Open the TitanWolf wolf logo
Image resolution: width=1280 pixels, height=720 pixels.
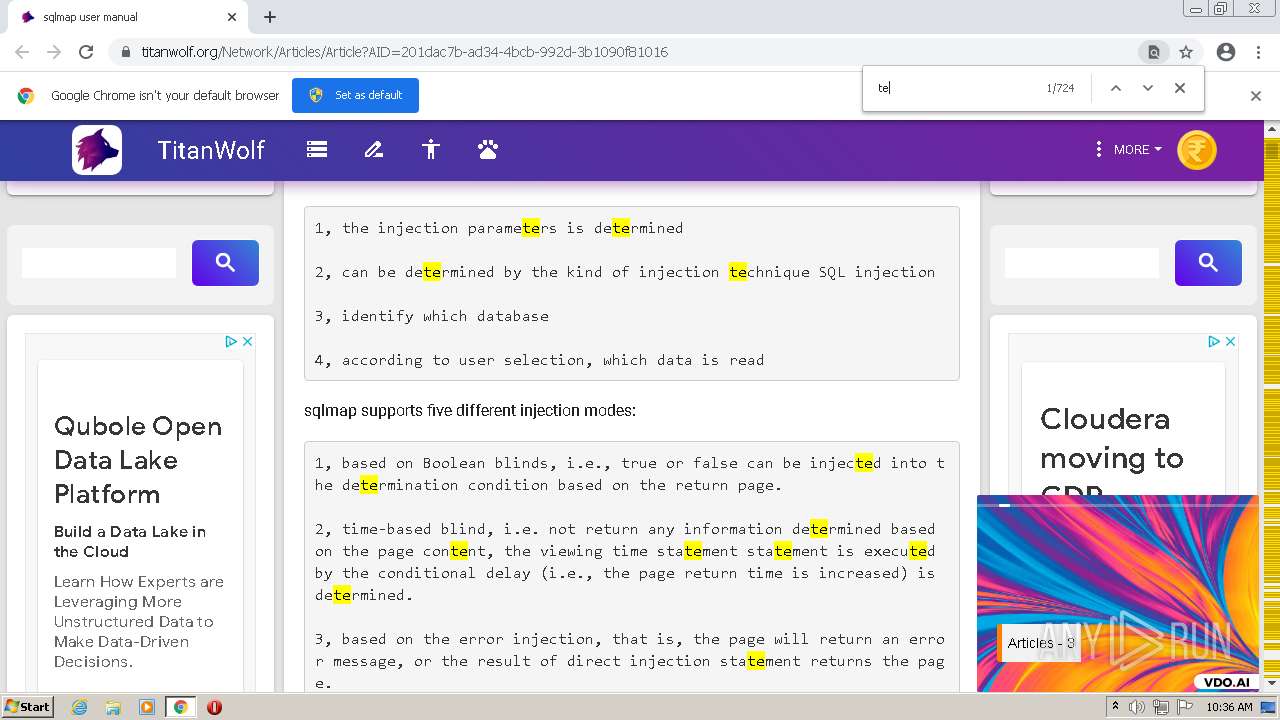[97, 150]
